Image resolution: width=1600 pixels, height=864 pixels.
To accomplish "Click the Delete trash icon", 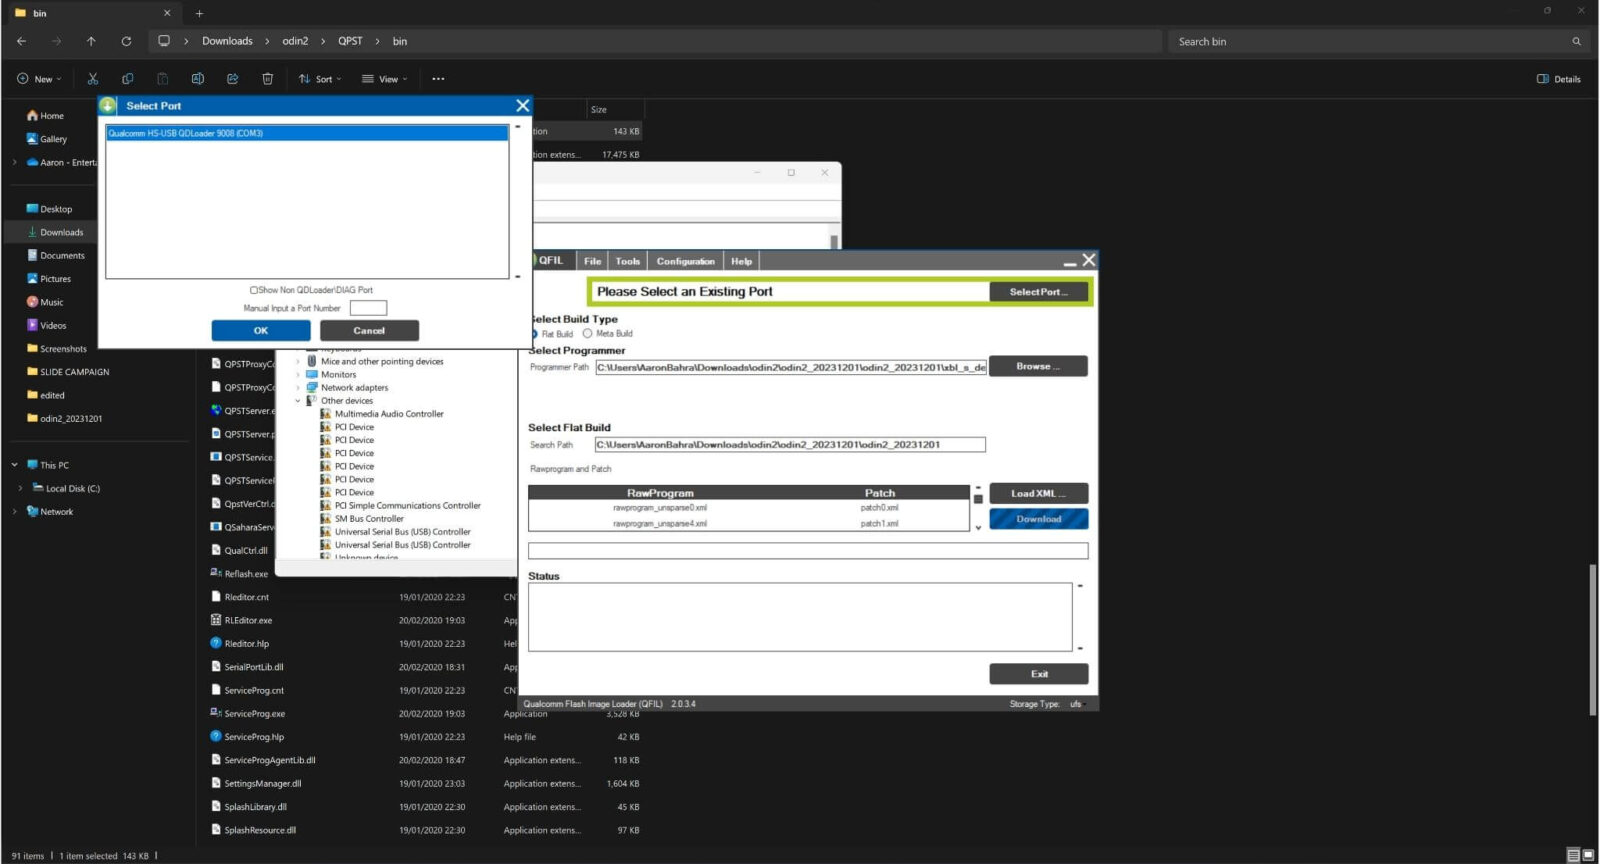I will (x=267, y=79).
